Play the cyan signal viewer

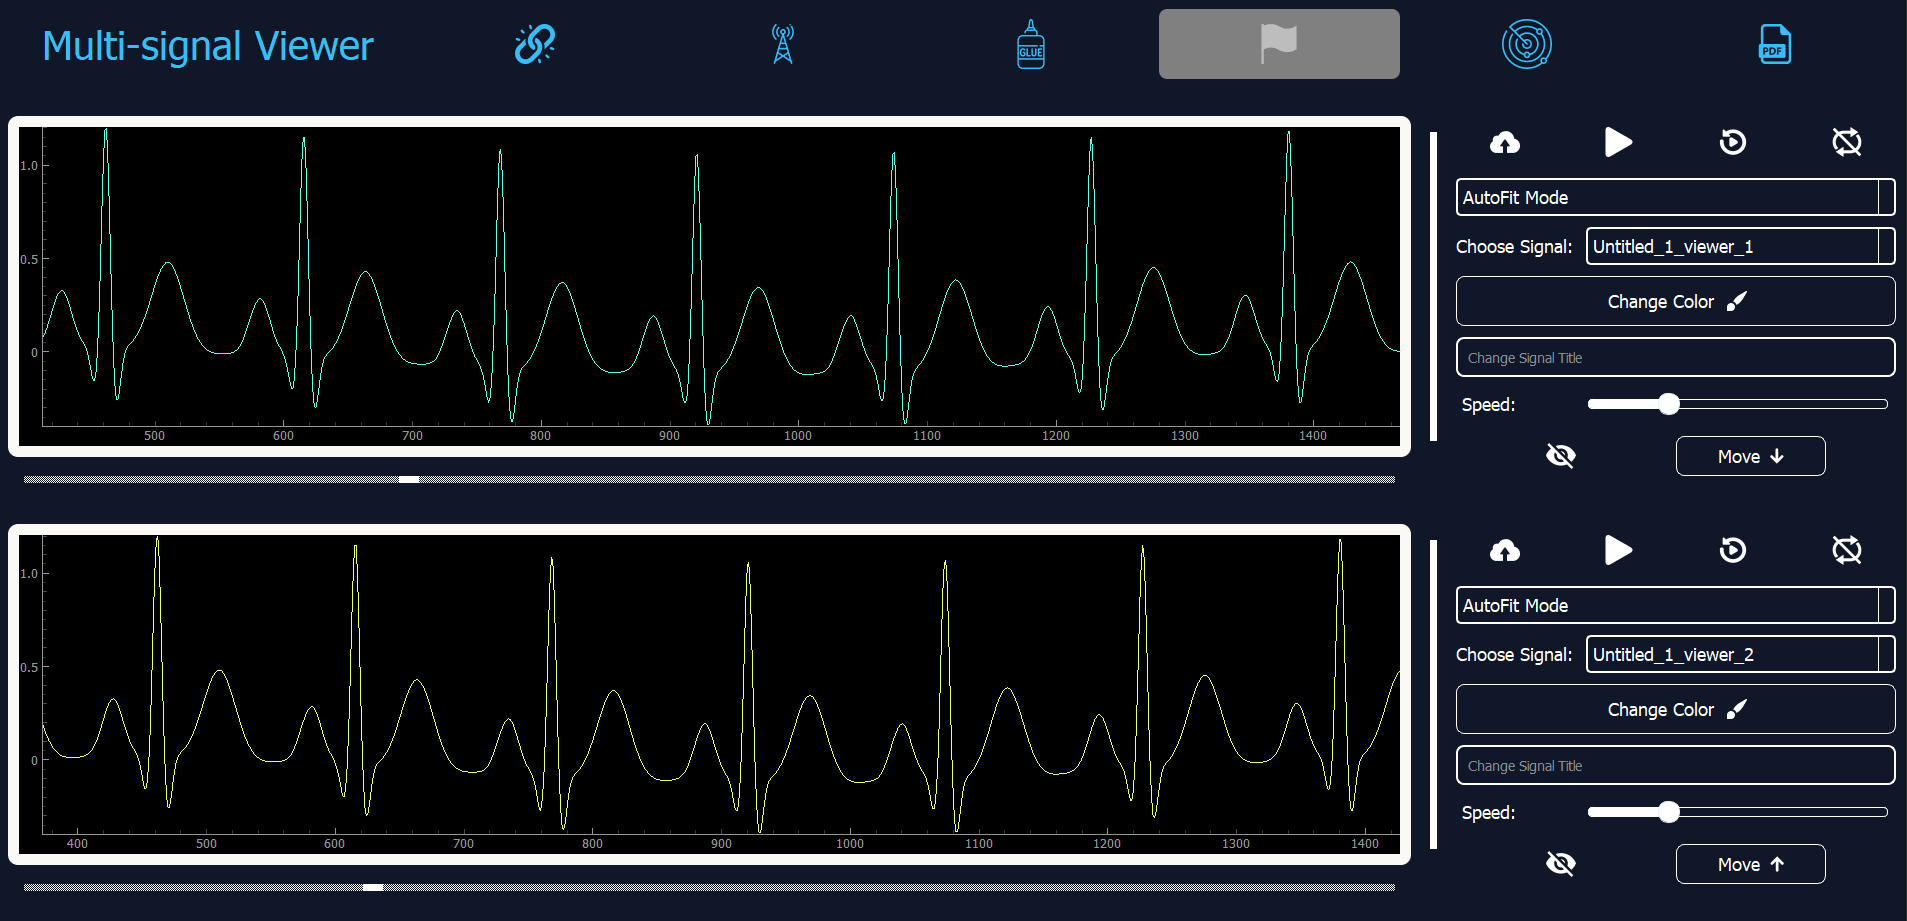click(x=1618, y=142)
